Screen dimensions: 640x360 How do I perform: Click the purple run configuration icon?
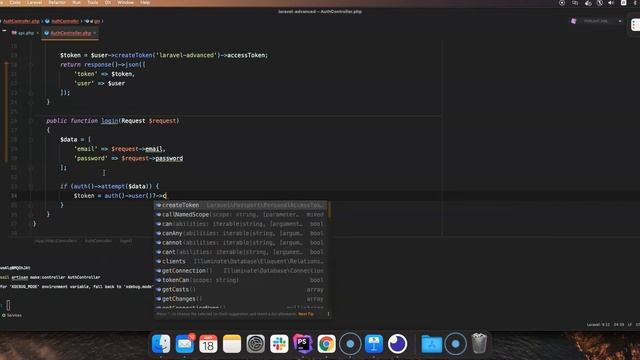[573, 21]
